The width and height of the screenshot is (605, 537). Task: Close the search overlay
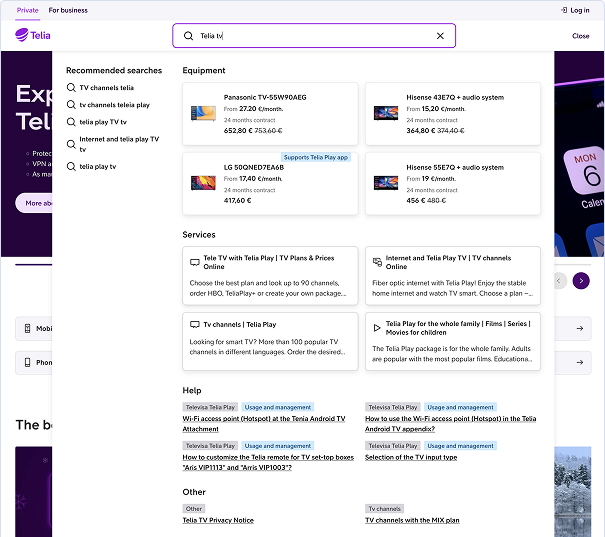click(x=580, y=36)
